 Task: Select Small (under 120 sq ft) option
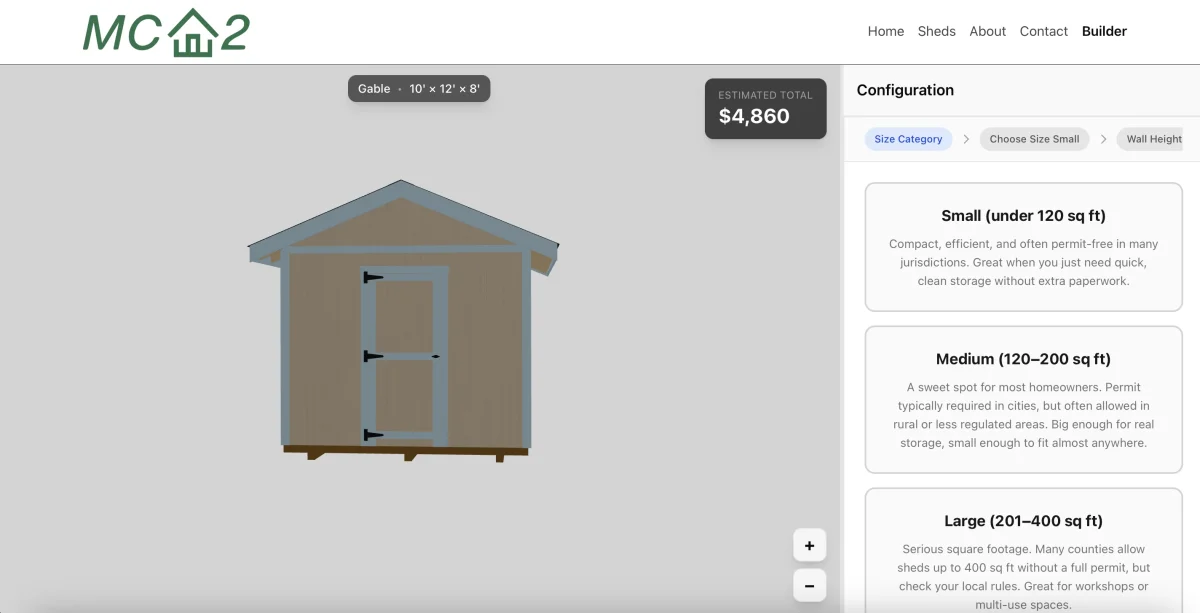1023,247
